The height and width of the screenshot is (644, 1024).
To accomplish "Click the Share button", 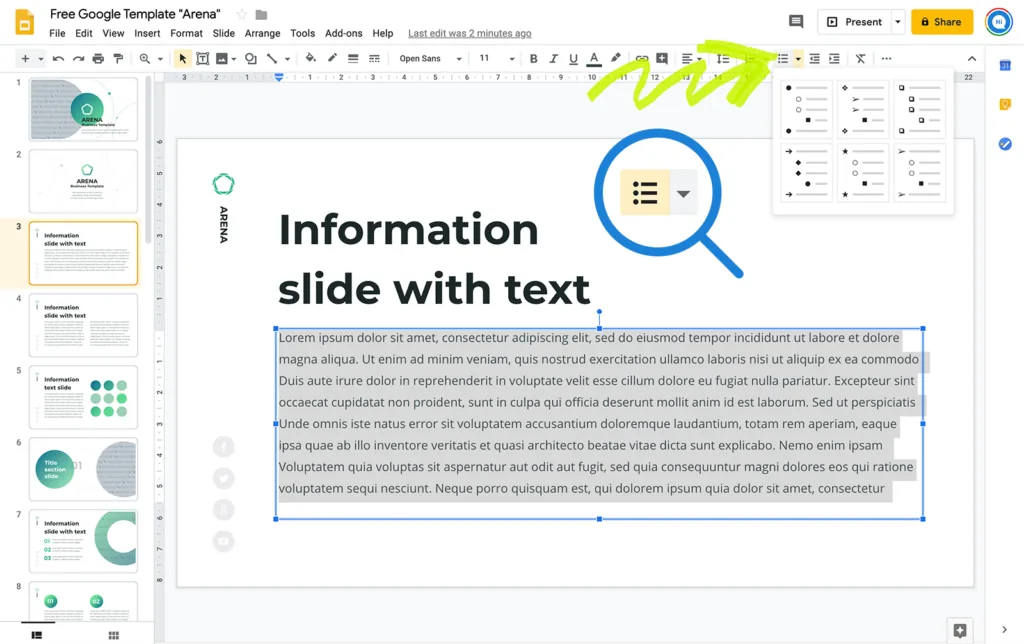I will tap(942, 22).
